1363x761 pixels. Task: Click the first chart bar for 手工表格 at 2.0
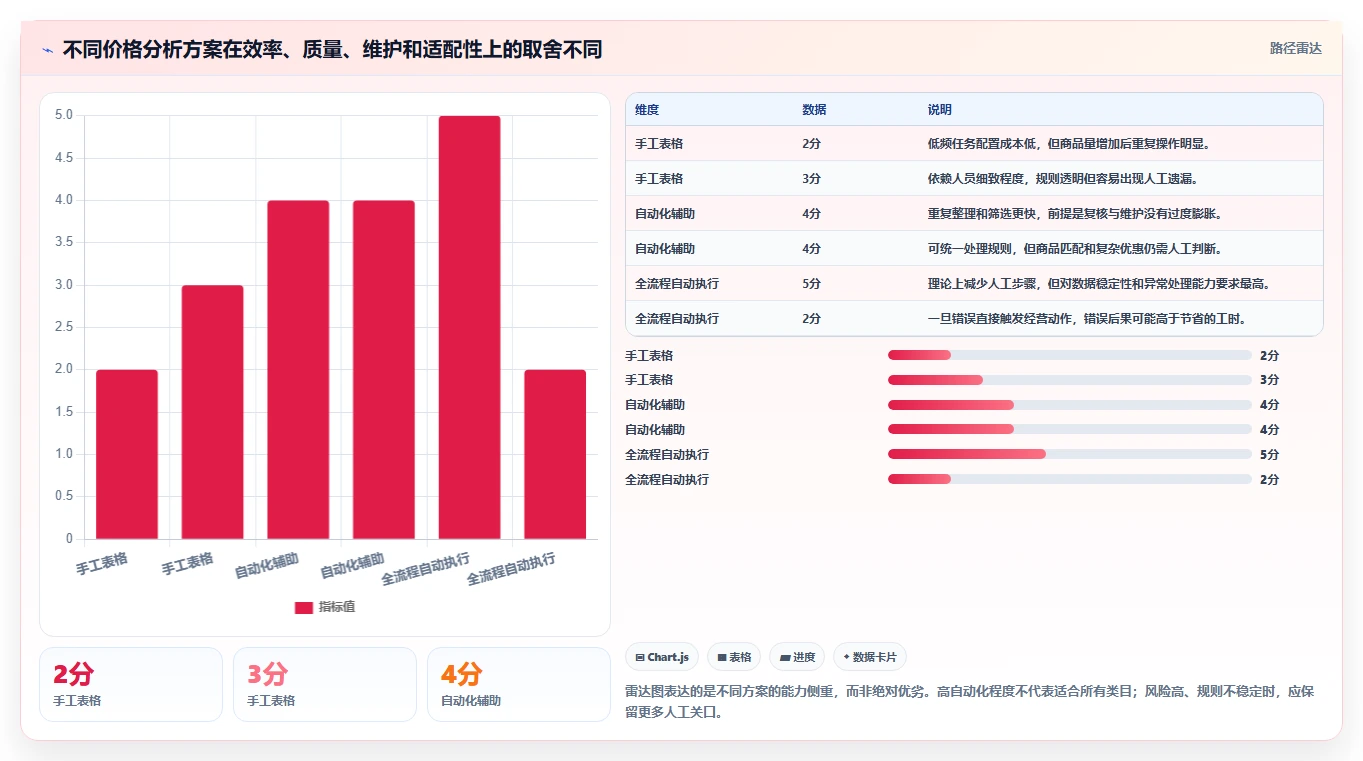(x=127, y=454)
